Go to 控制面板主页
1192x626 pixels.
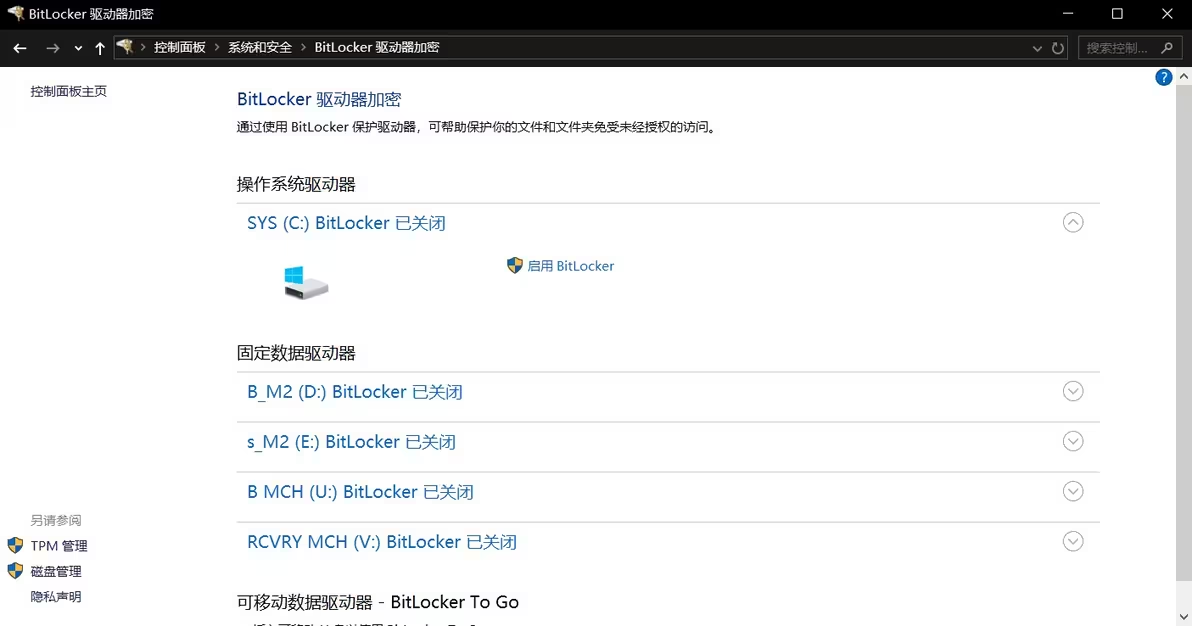tap(68, 90)
